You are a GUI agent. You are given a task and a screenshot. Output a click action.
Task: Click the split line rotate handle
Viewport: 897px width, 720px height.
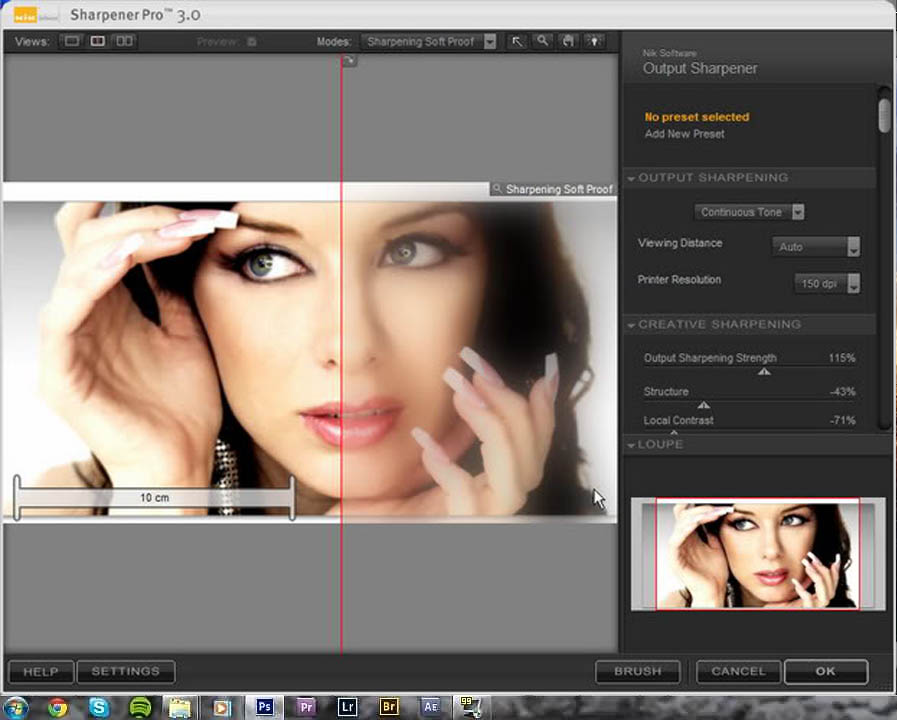coord(349,60)
